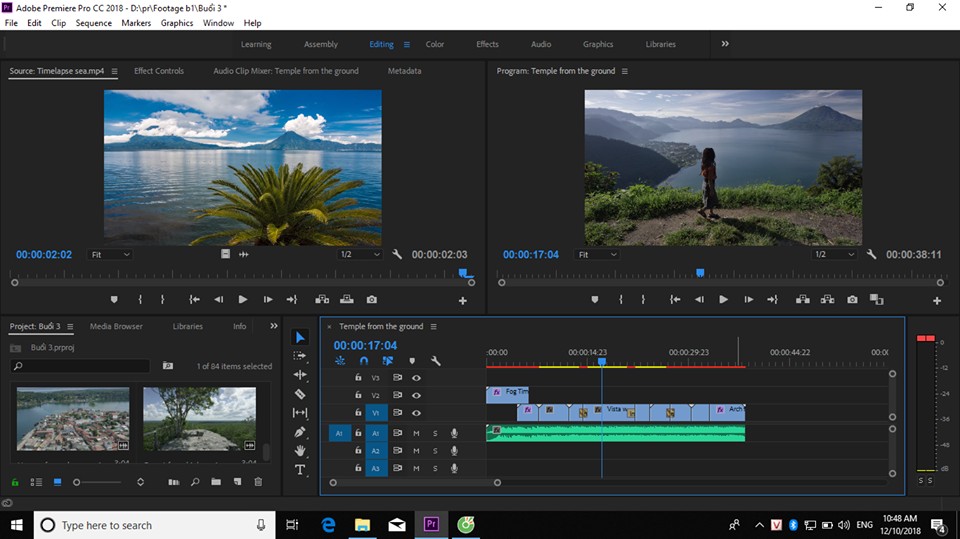Open Source monitor wrench settings
Image resolution: width=960 pixels, height=539 pixels.
tap(397, 254)
